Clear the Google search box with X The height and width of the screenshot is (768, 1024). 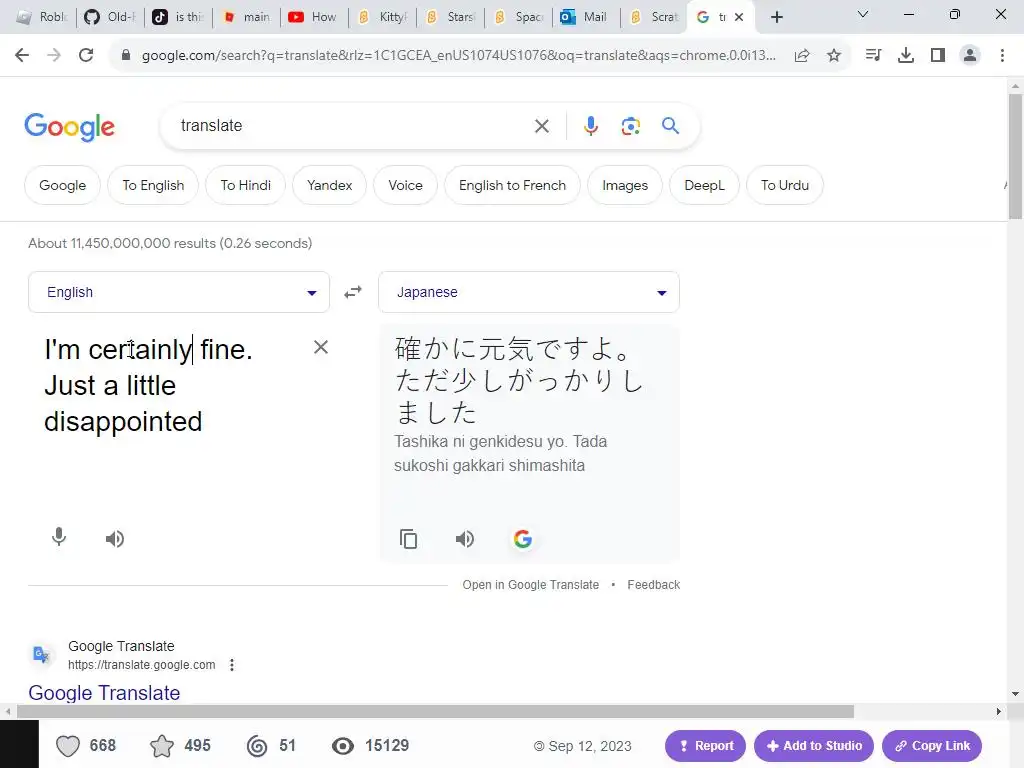click(x=542, y=126)
